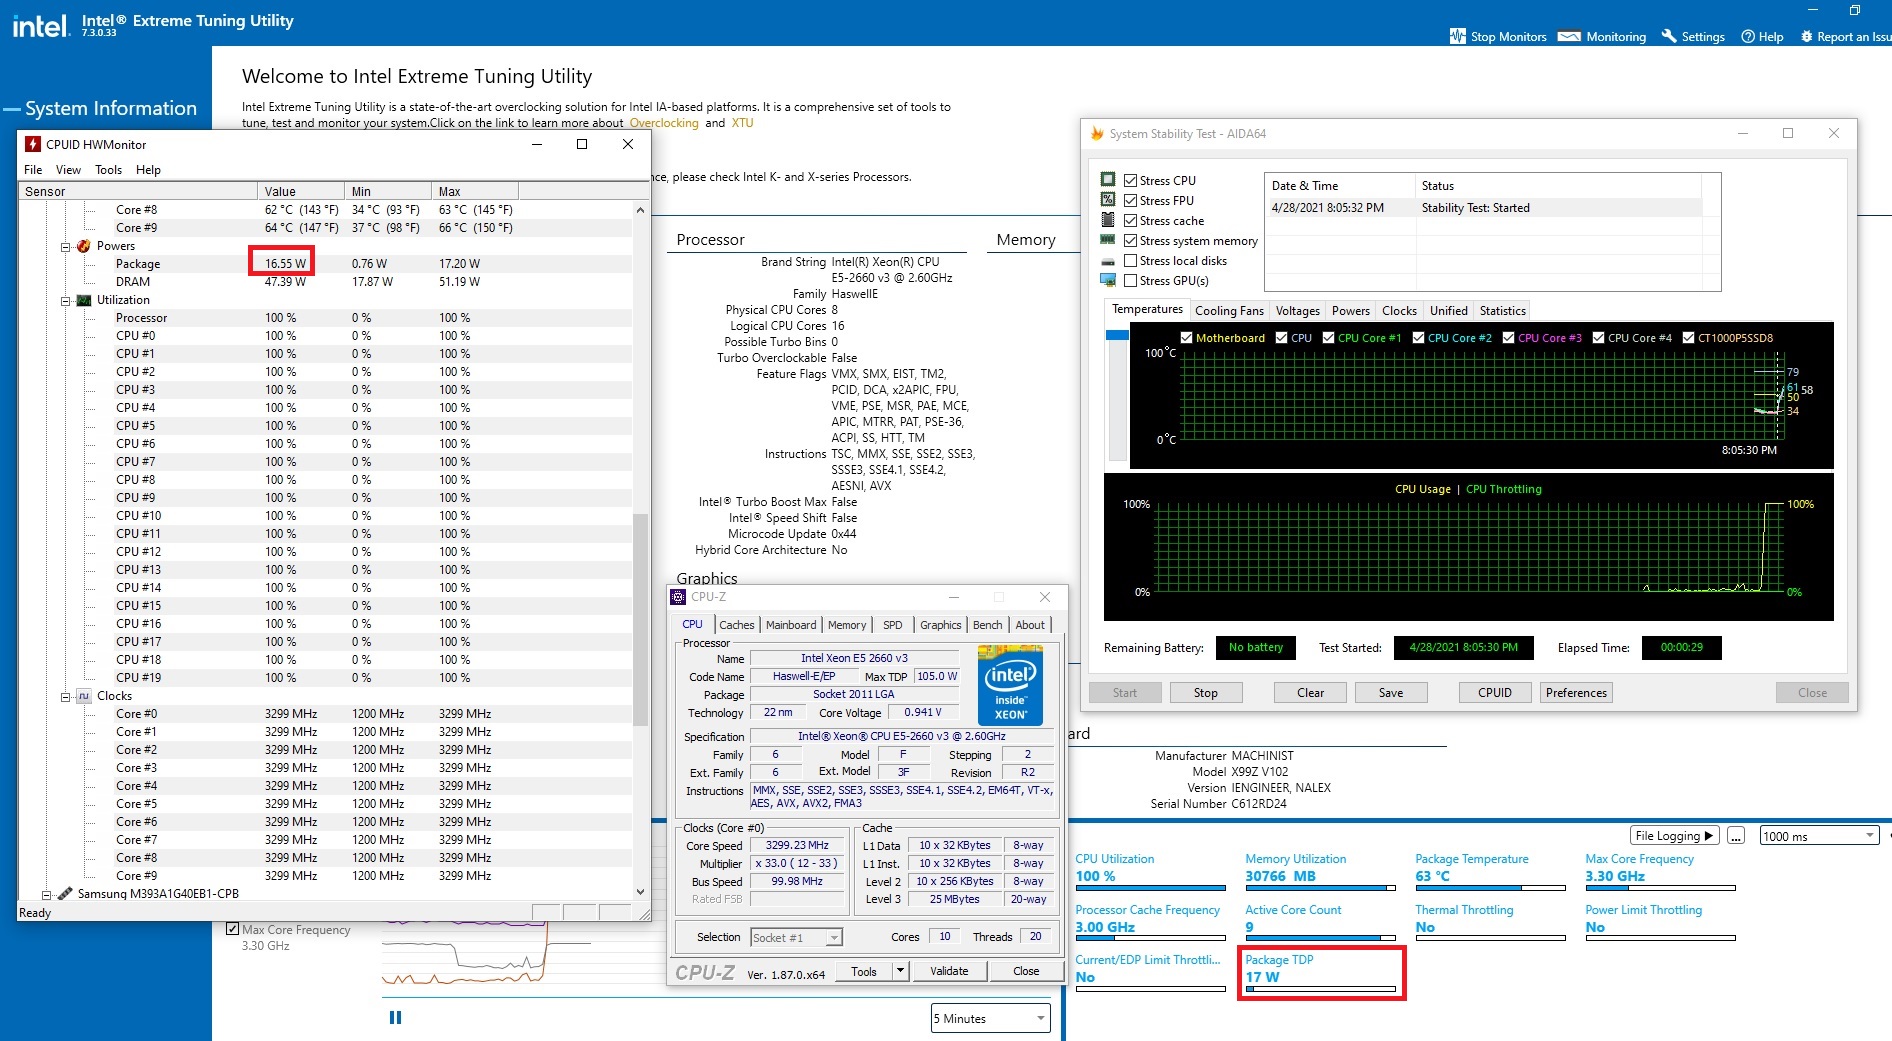The height and width of the screenshot is (1041, 1892).
Task: Open the Tools menu in HWMonitor
Action: [x=108, y=170]
